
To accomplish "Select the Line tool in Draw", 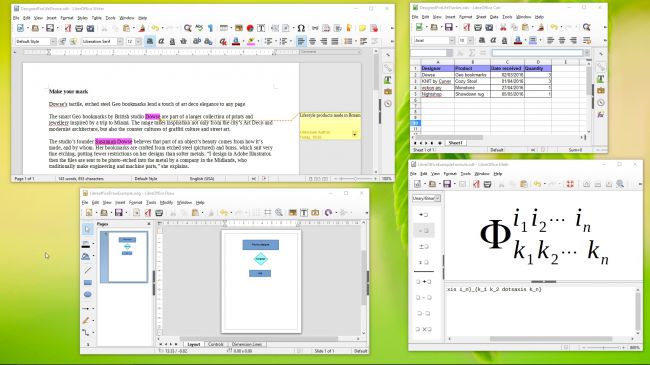I will (x=87, y=270).
